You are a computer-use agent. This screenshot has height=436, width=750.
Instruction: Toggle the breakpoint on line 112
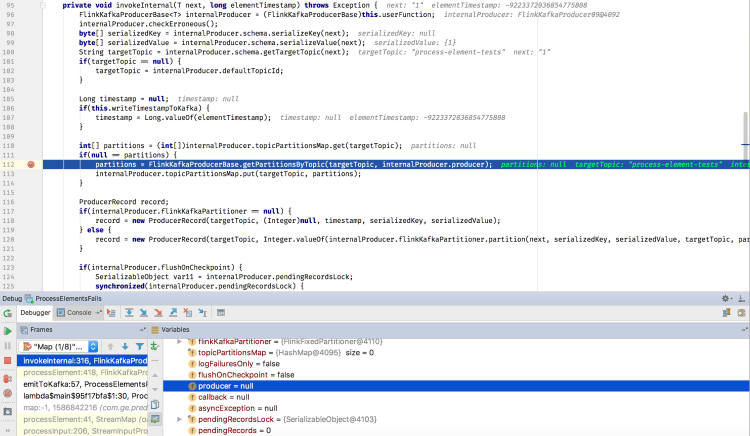[x=31, y=164]
